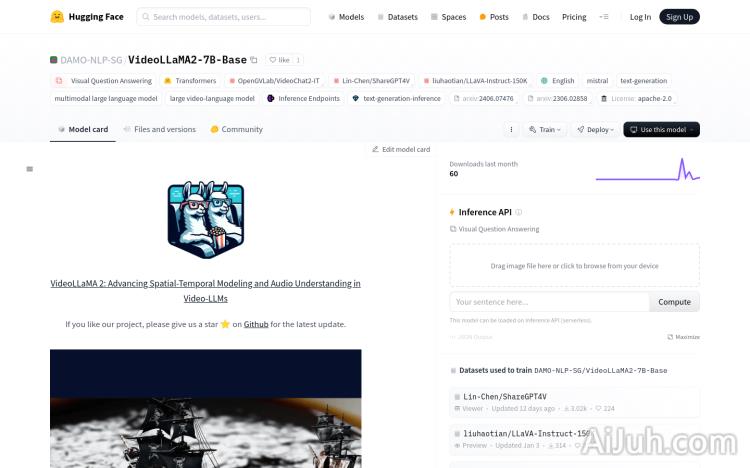Go to Models in top navigation
750x468 pixels.
(346, 17)
